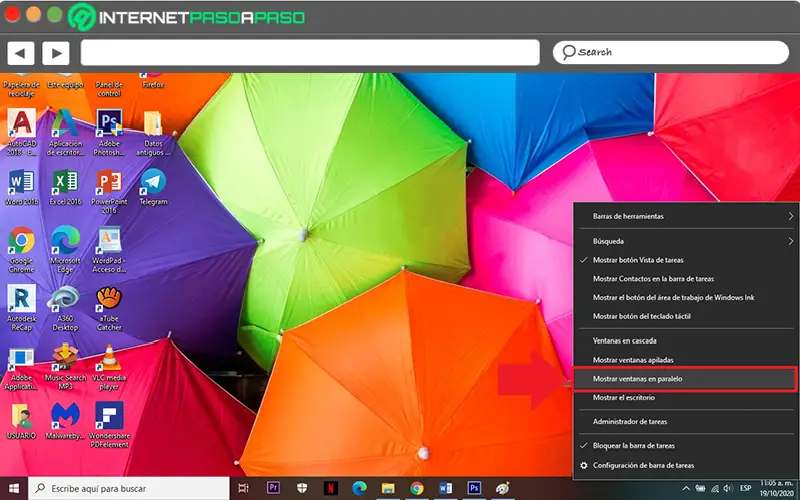Expand the Barras de herramientas submenu

pyautogui.click(x=684, y=216)
